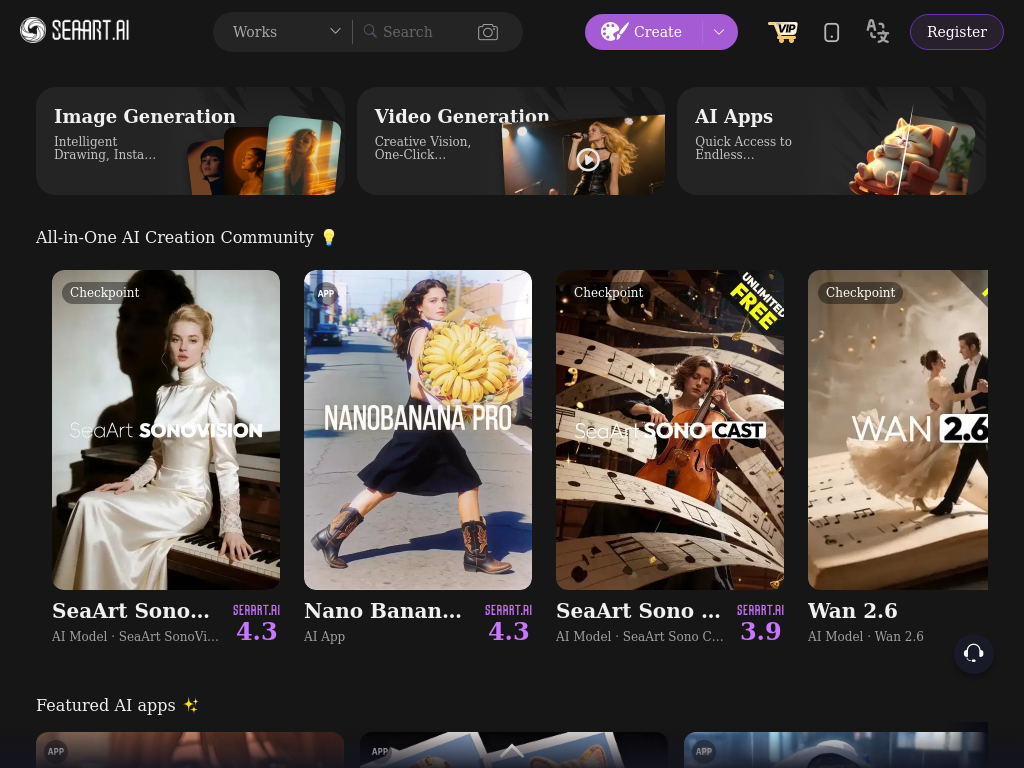Screen dimensions: 1024x768
Task: Open the VIP shopping cart icon
Action: click(782, 32)
